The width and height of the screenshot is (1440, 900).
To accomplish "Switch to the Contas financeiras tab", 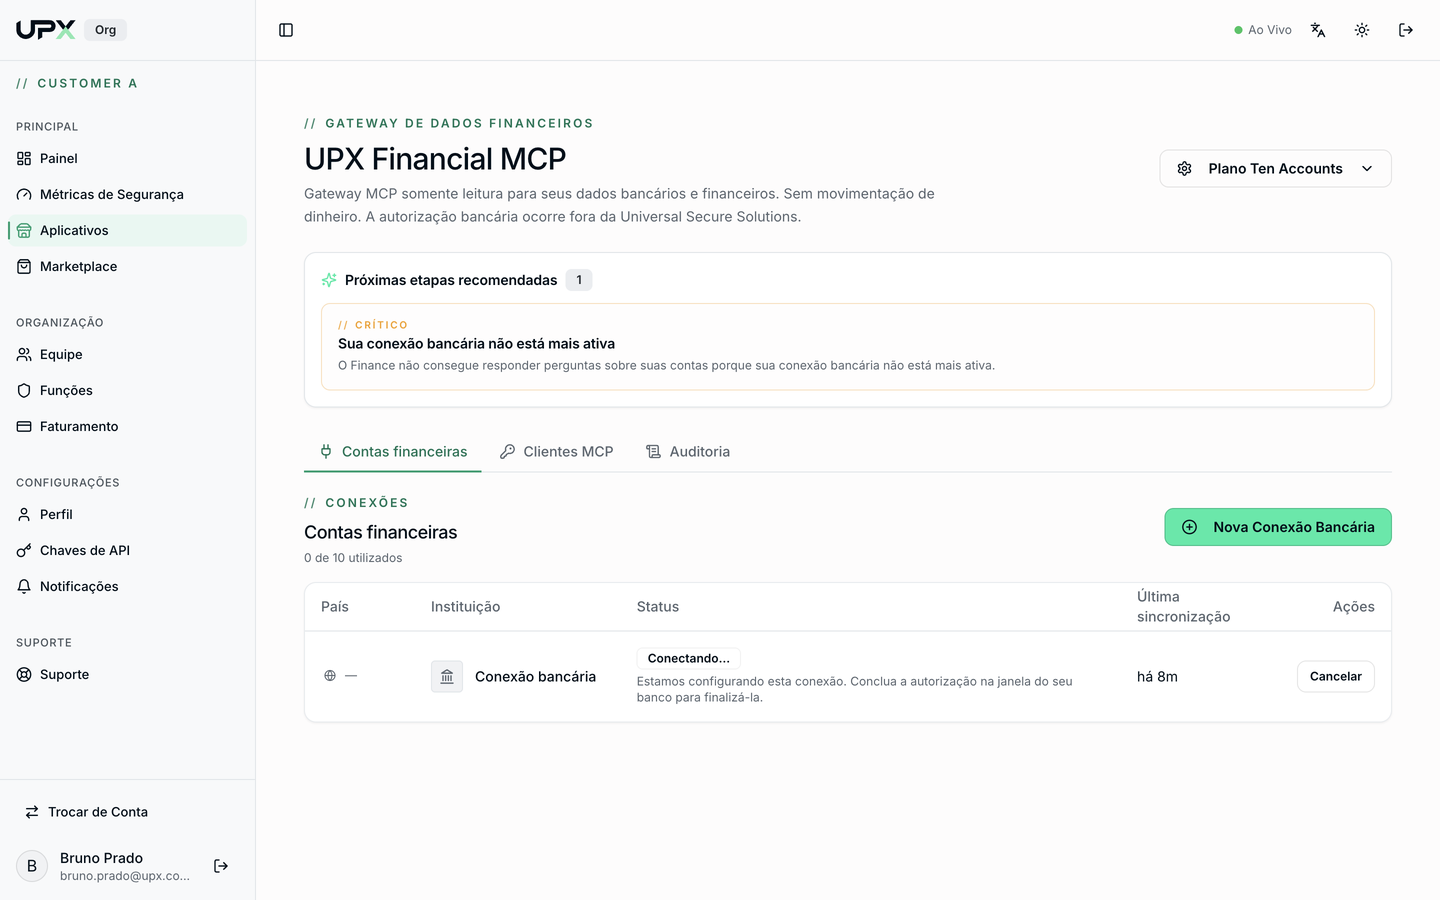I will coord(393,452).
